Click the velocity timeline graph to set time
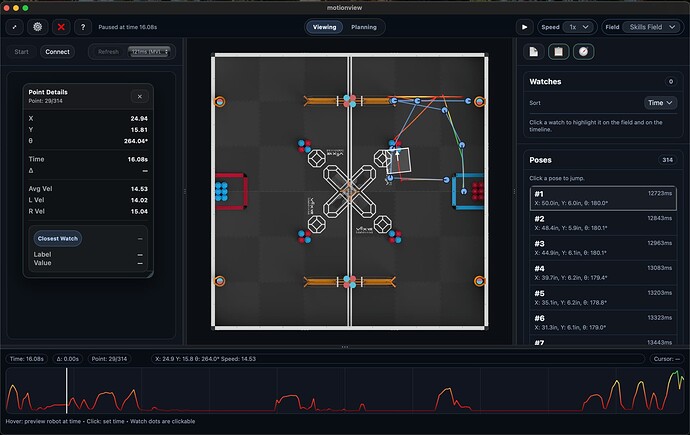This screenshot has height=435, width=690. pyautogui.click(x=345, y=391)
